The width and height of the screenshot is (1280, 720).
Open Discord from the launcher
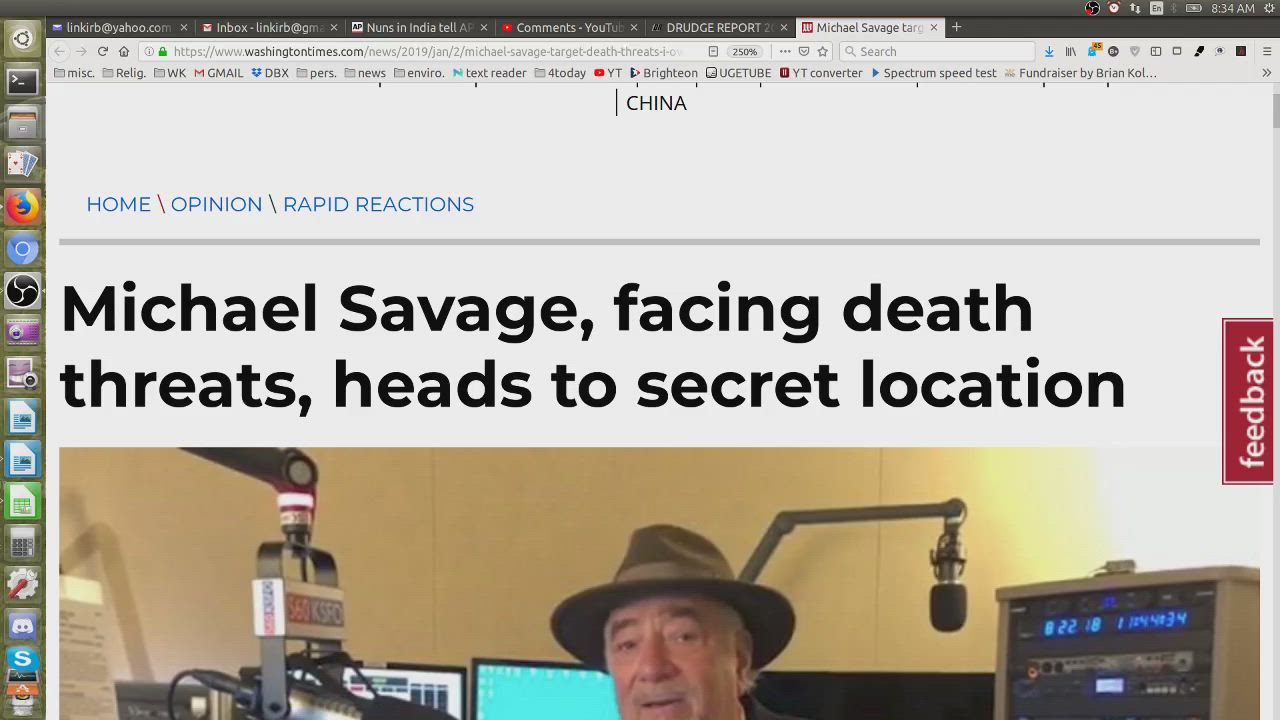[x=22, y=626]
